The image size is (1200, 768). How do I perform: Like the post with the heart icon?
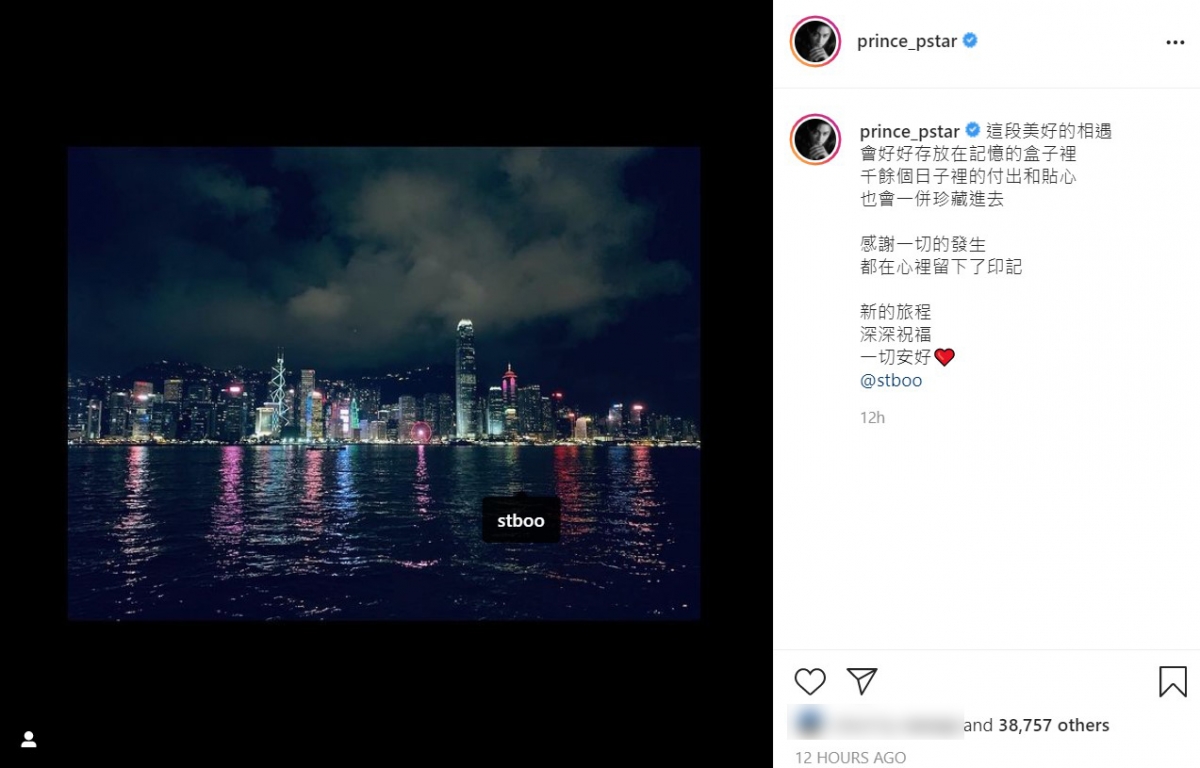coord(810,682)
